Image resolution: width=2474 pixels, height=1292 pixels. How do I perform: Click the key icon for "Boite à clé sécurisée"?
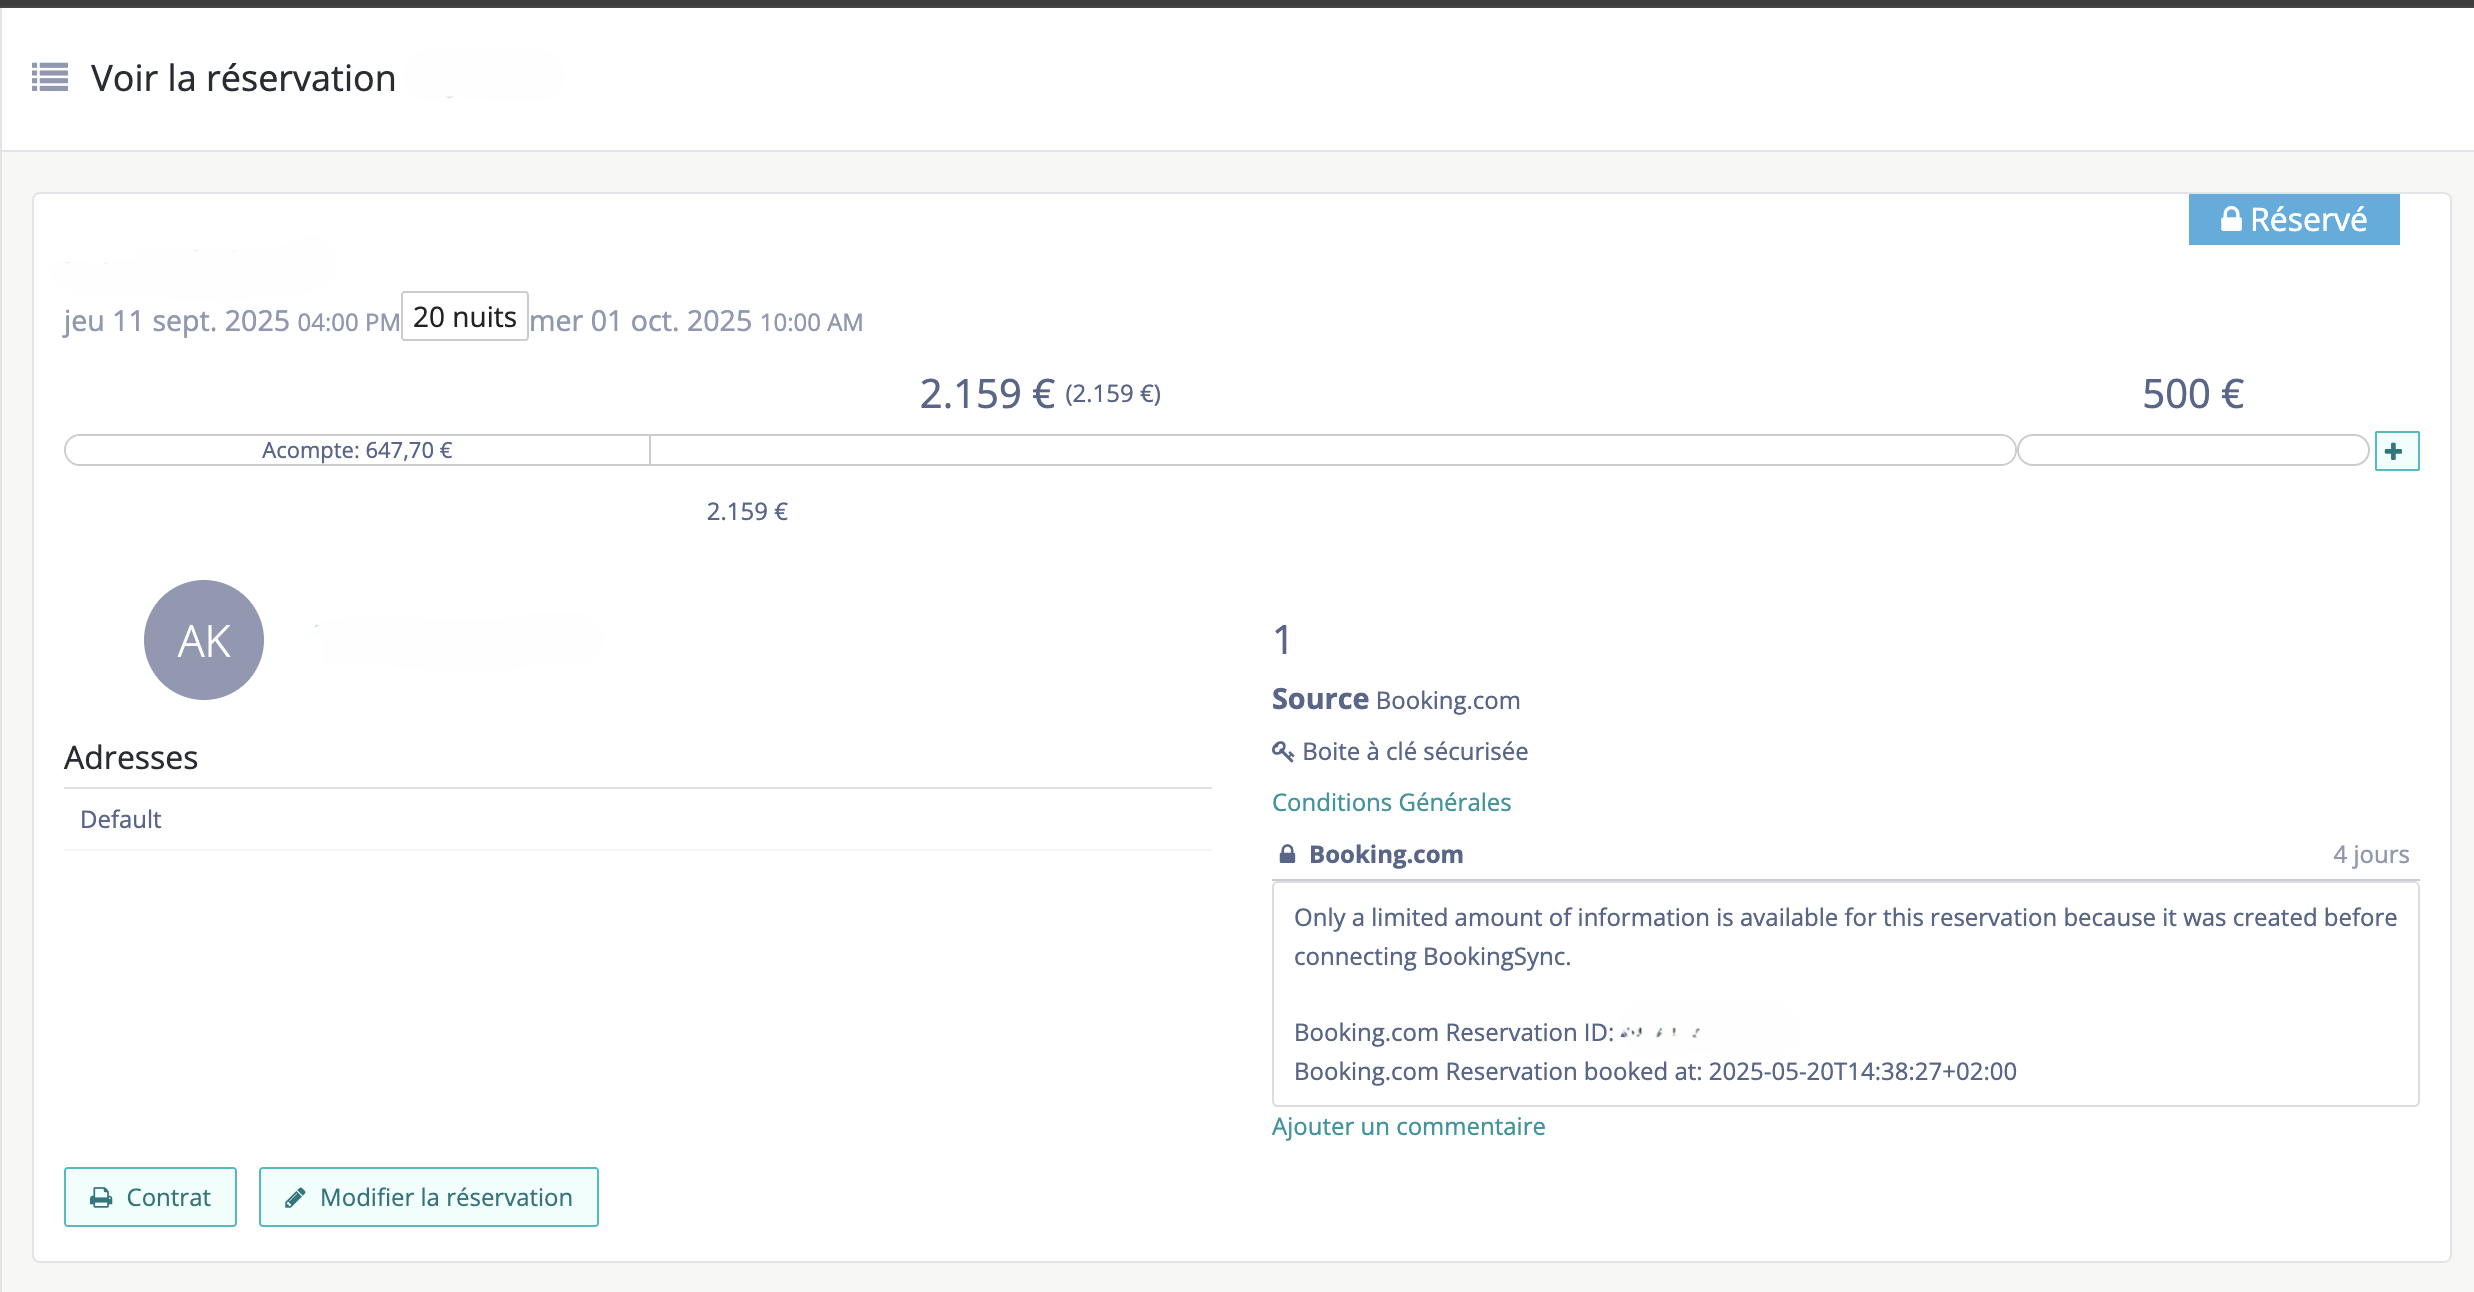coord(1283,750)
